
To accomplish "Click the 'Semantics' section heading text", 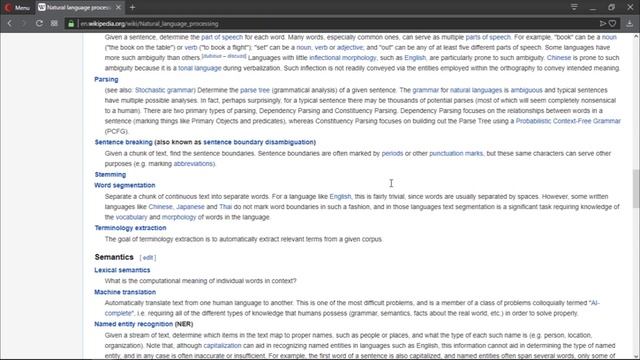I will (x=114, y=257).
